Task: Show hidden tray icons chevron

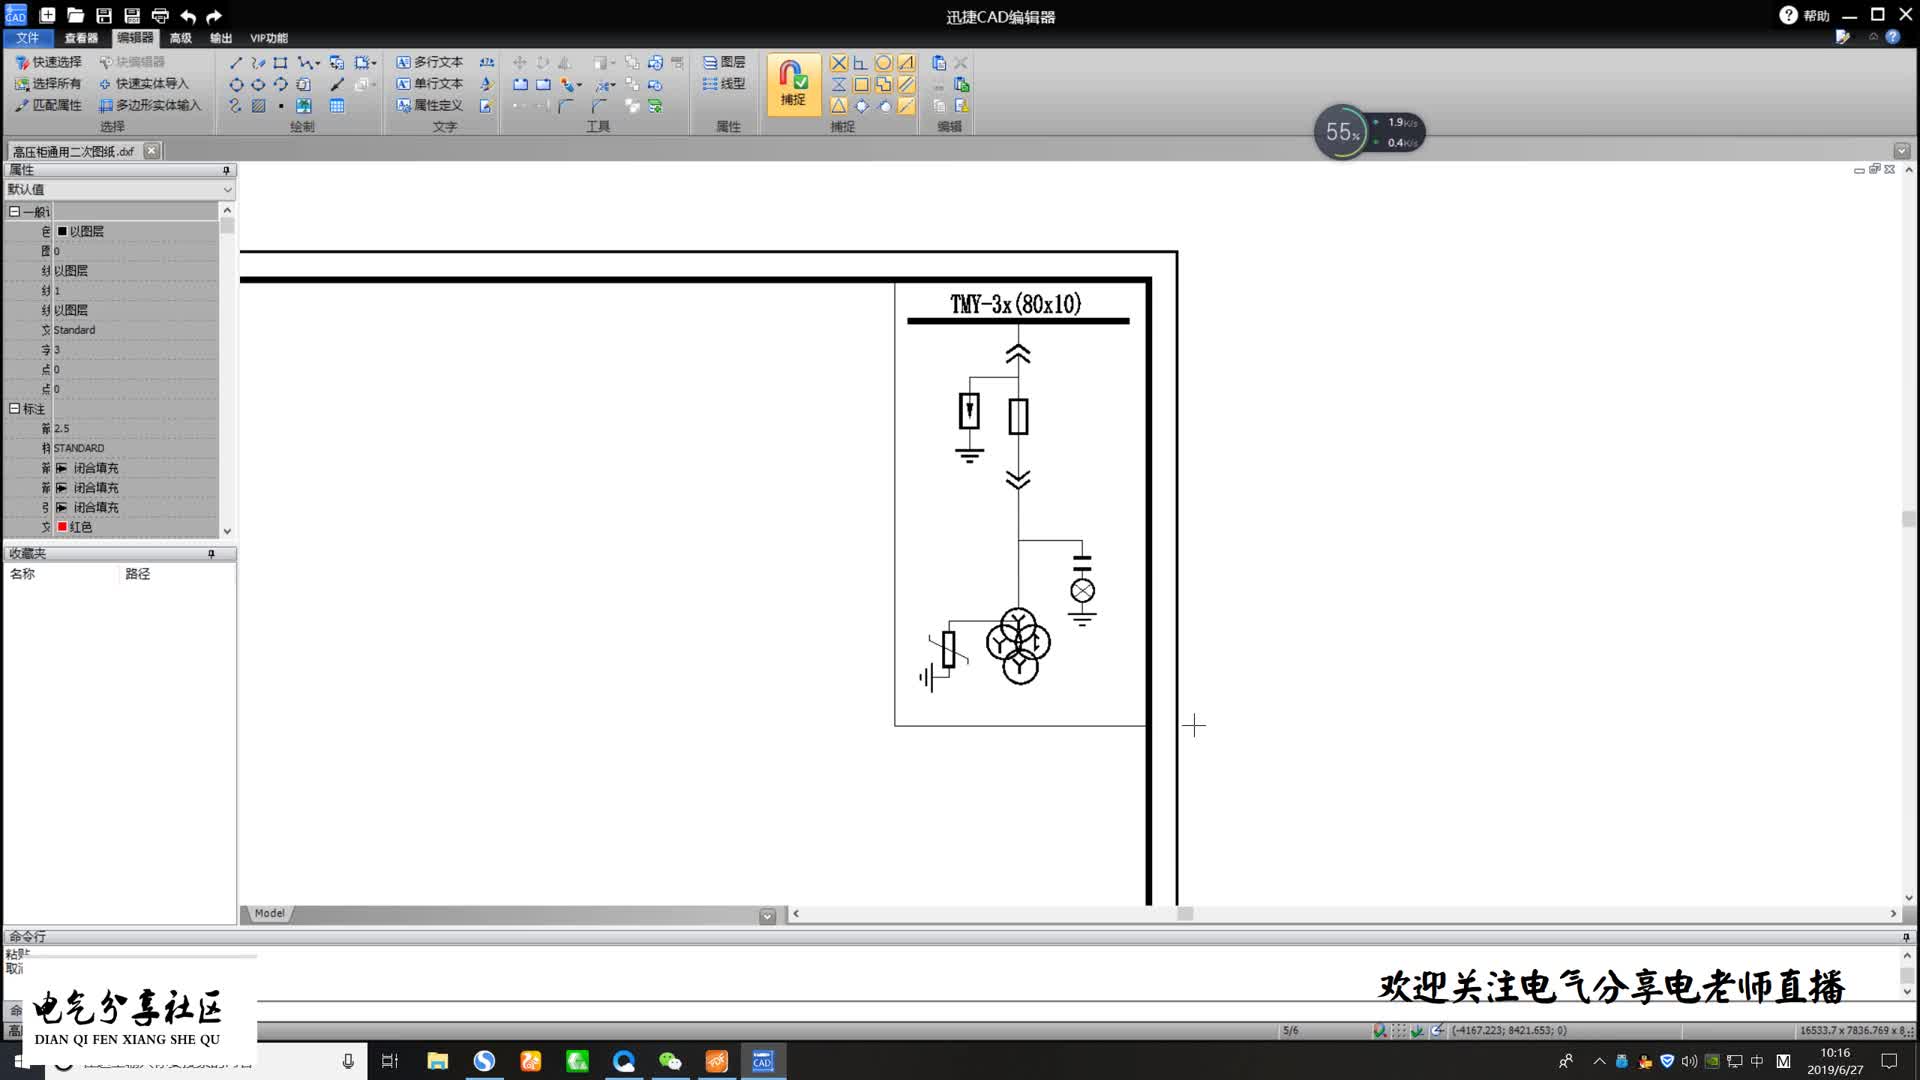Action: pos(1599,1061)
